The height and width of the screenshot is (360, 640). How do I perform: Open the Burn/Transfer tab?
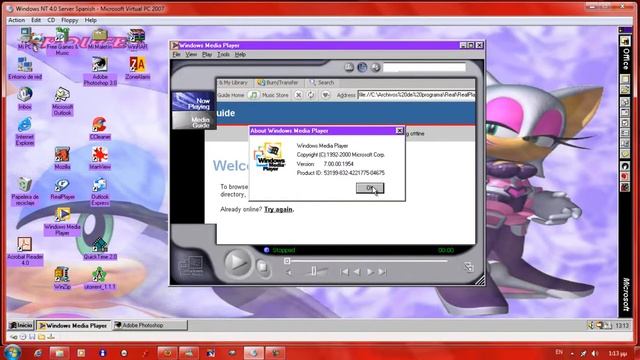(x=278, y=82)
